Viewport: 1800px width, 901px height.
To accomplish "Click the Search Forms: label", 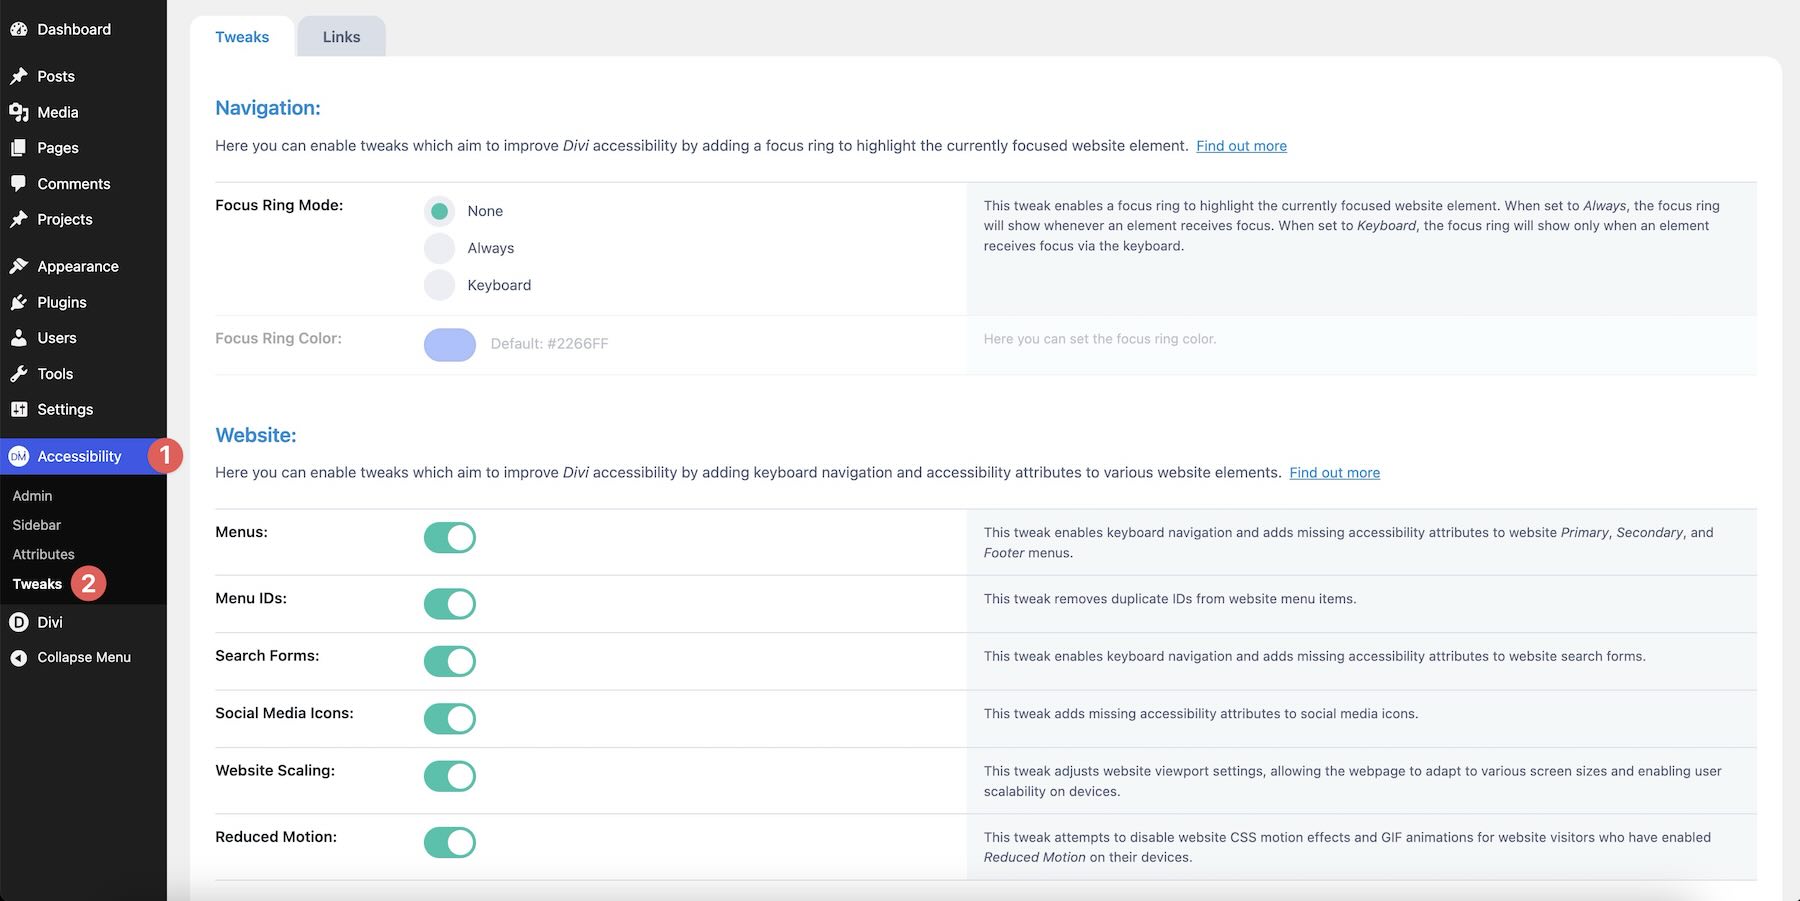I will pos(267,656).
